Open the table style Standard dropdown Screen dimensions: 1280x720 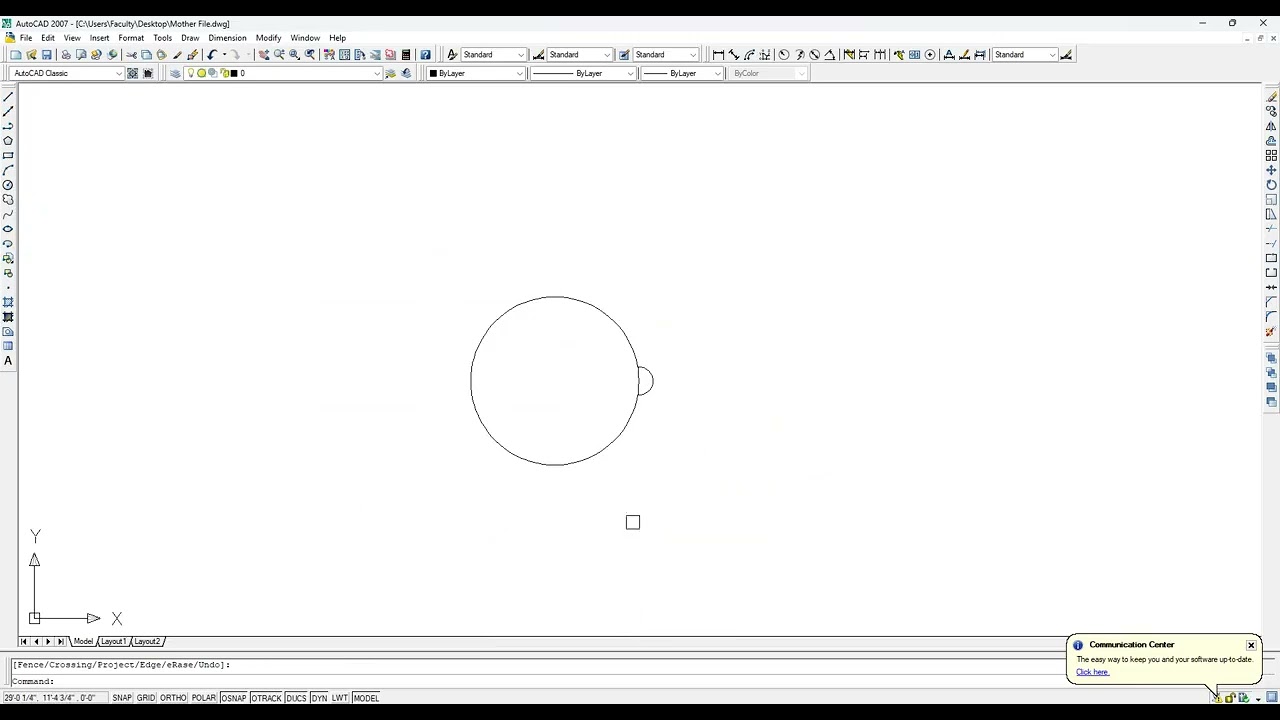click(x=665, y=55)
